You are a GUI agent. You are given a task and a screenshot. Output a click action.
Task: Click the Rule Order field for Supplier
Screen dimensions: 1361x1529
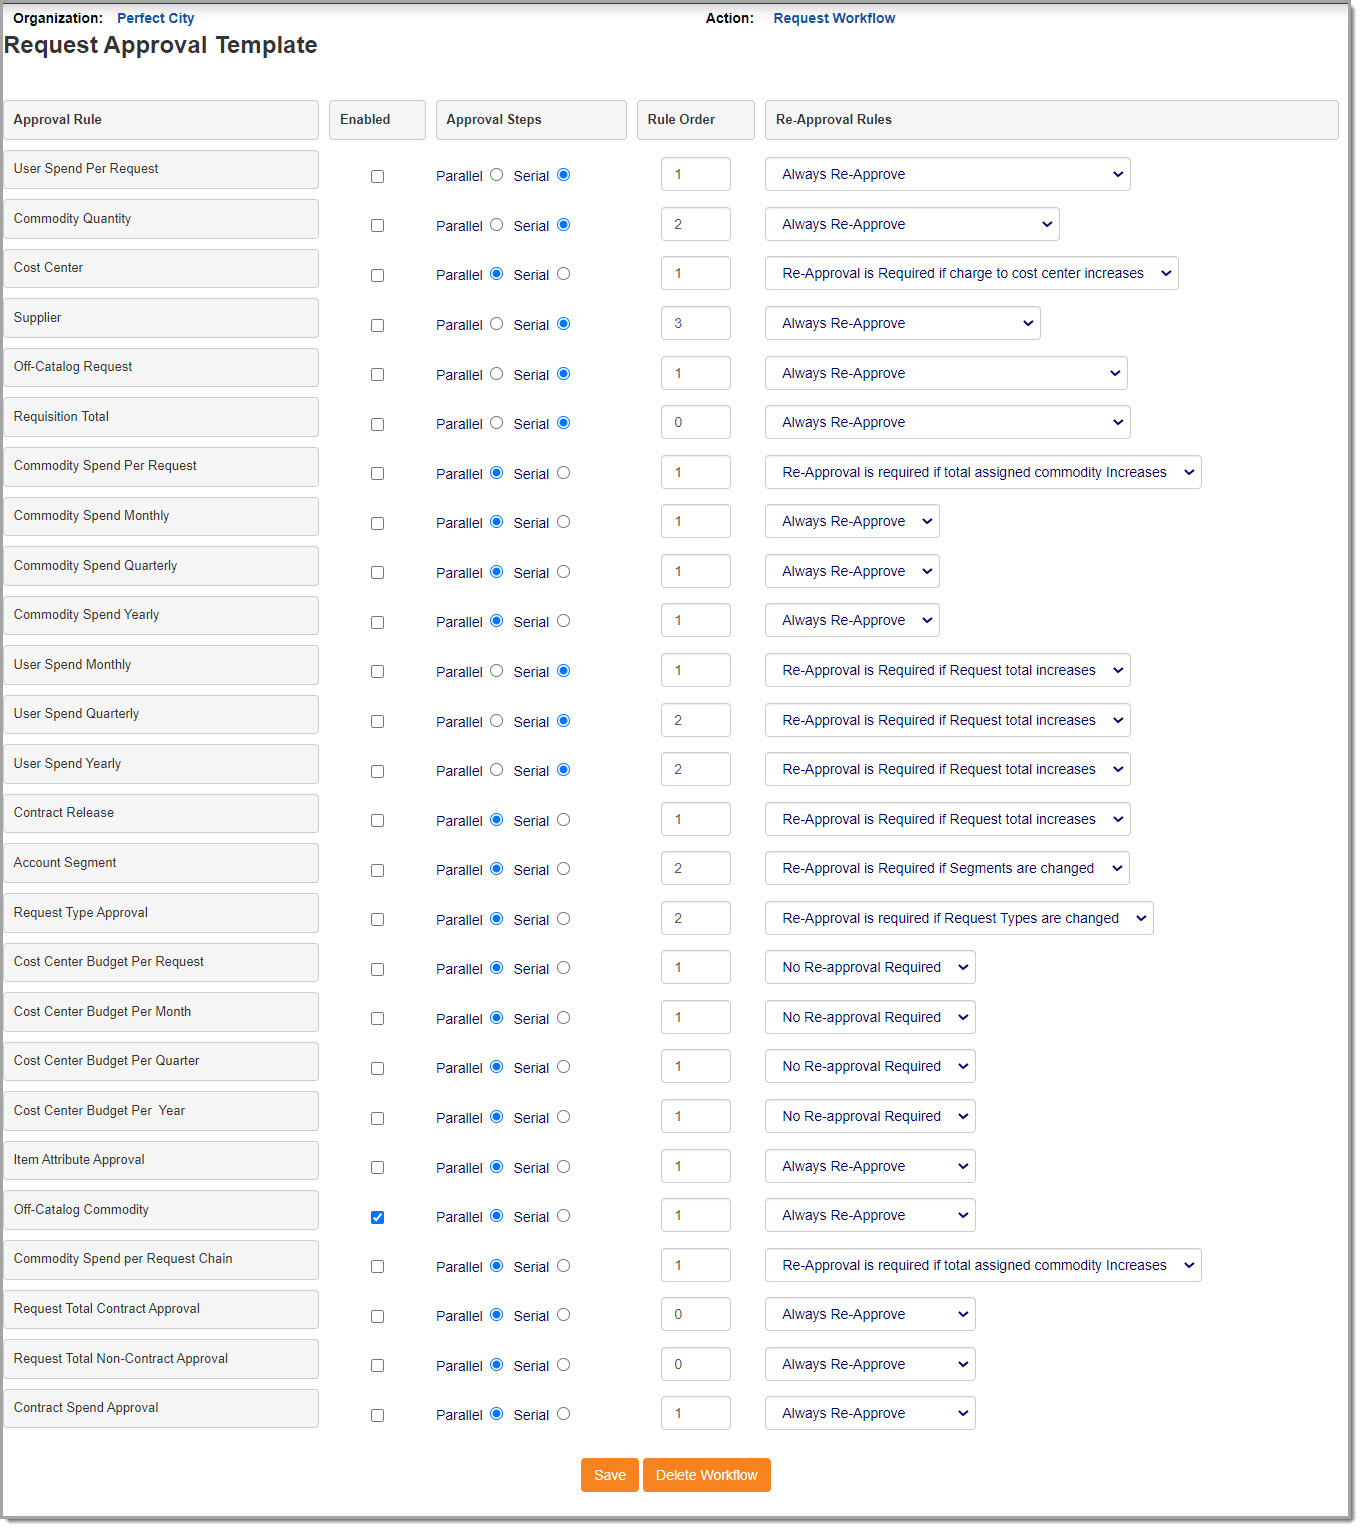pos(695,322)
